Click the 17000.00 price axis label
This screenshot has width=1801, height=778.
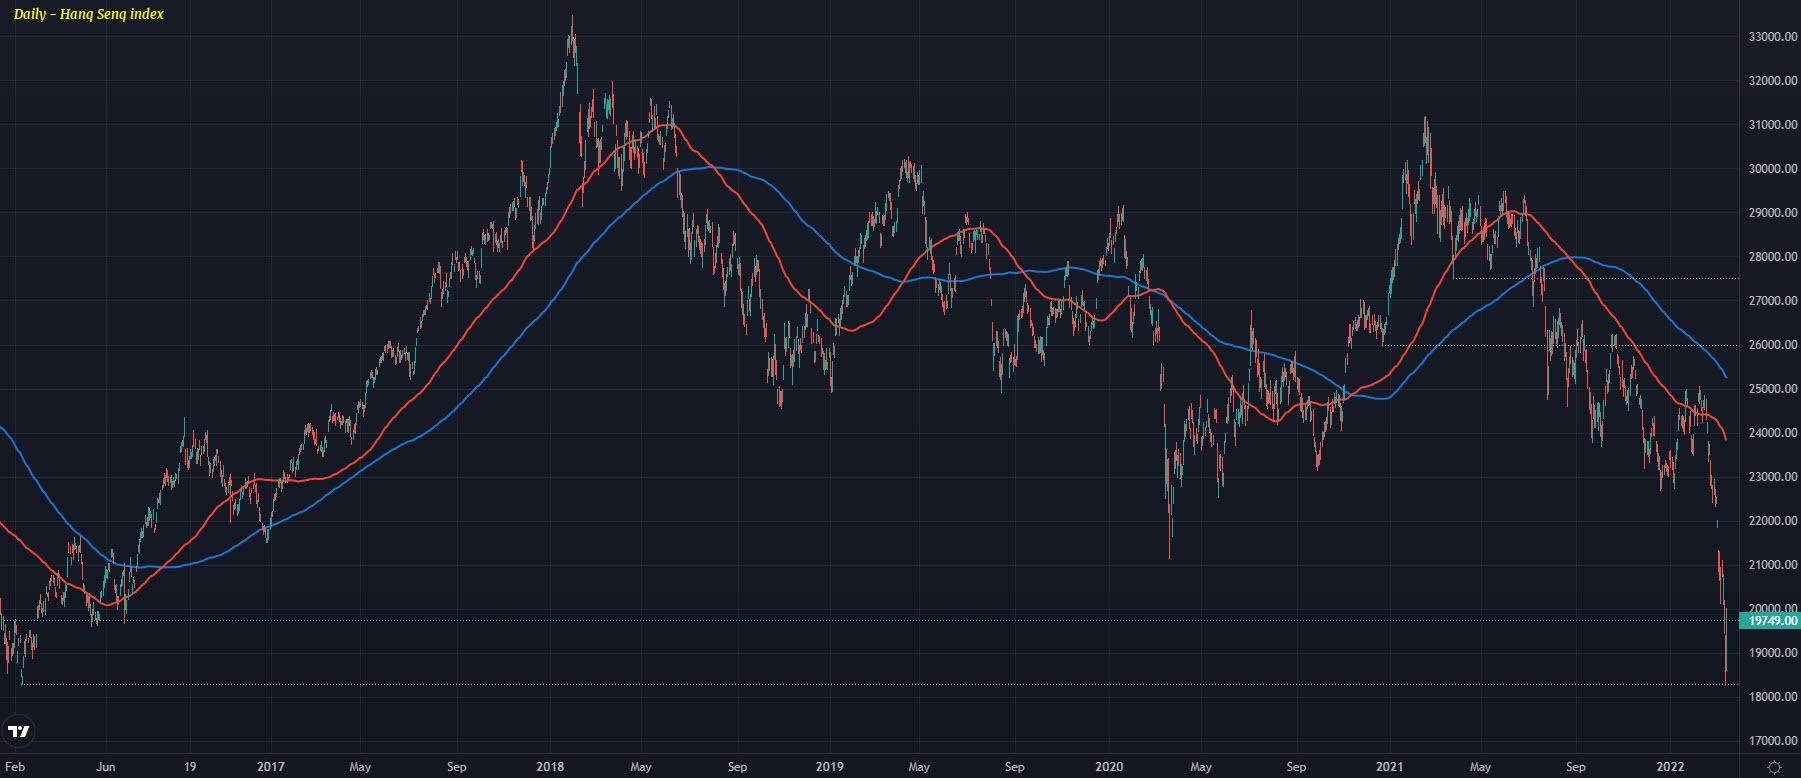tap(1772, 741)
